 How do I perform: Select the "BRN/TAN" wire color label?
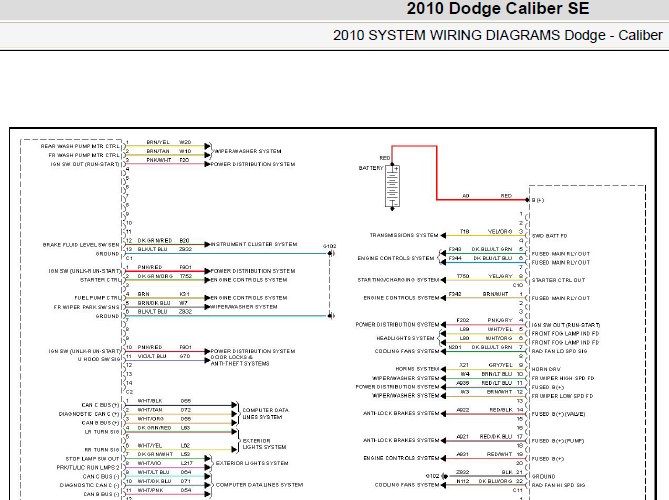(x=158, y=151)
